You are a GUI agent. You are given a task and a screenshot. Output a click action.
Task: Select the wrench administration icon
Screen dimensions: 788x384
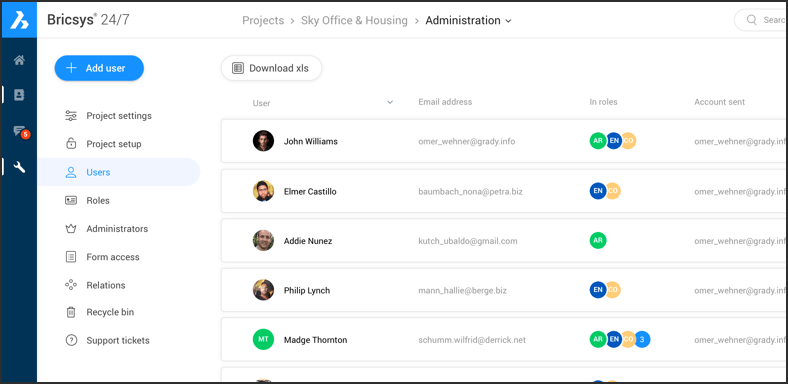pos(19,167)
